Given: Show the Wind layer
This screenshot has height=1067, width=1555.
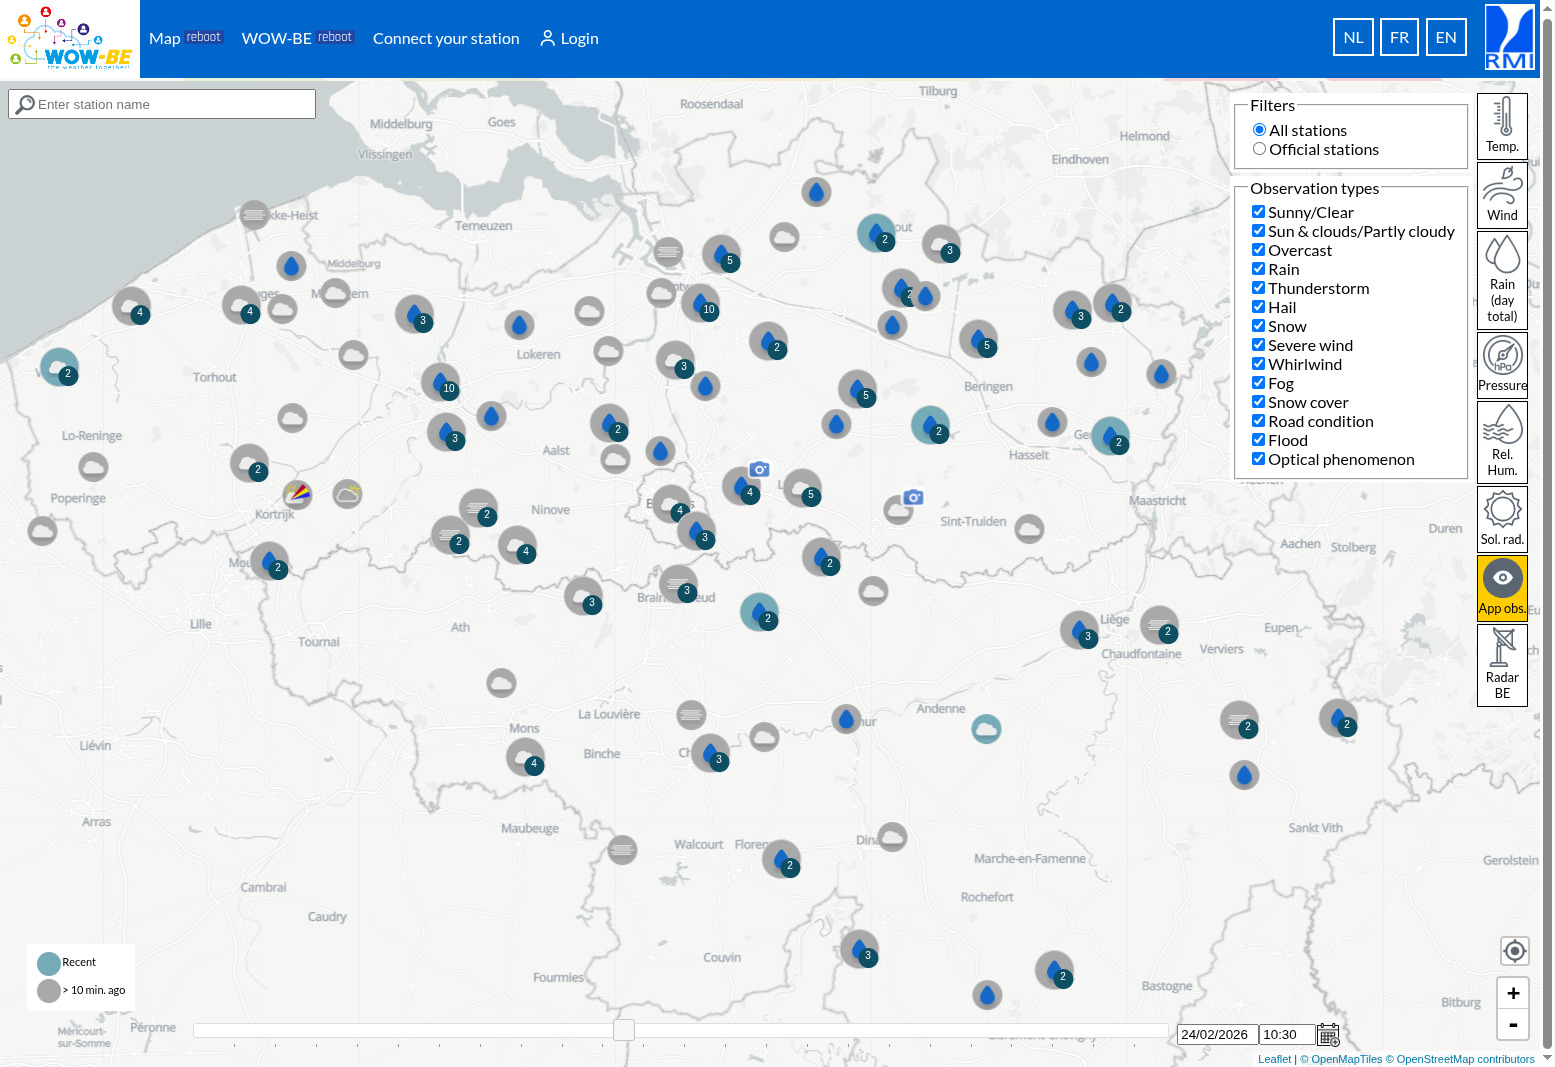Looking at the screenshot, I should click(1502, 195).
